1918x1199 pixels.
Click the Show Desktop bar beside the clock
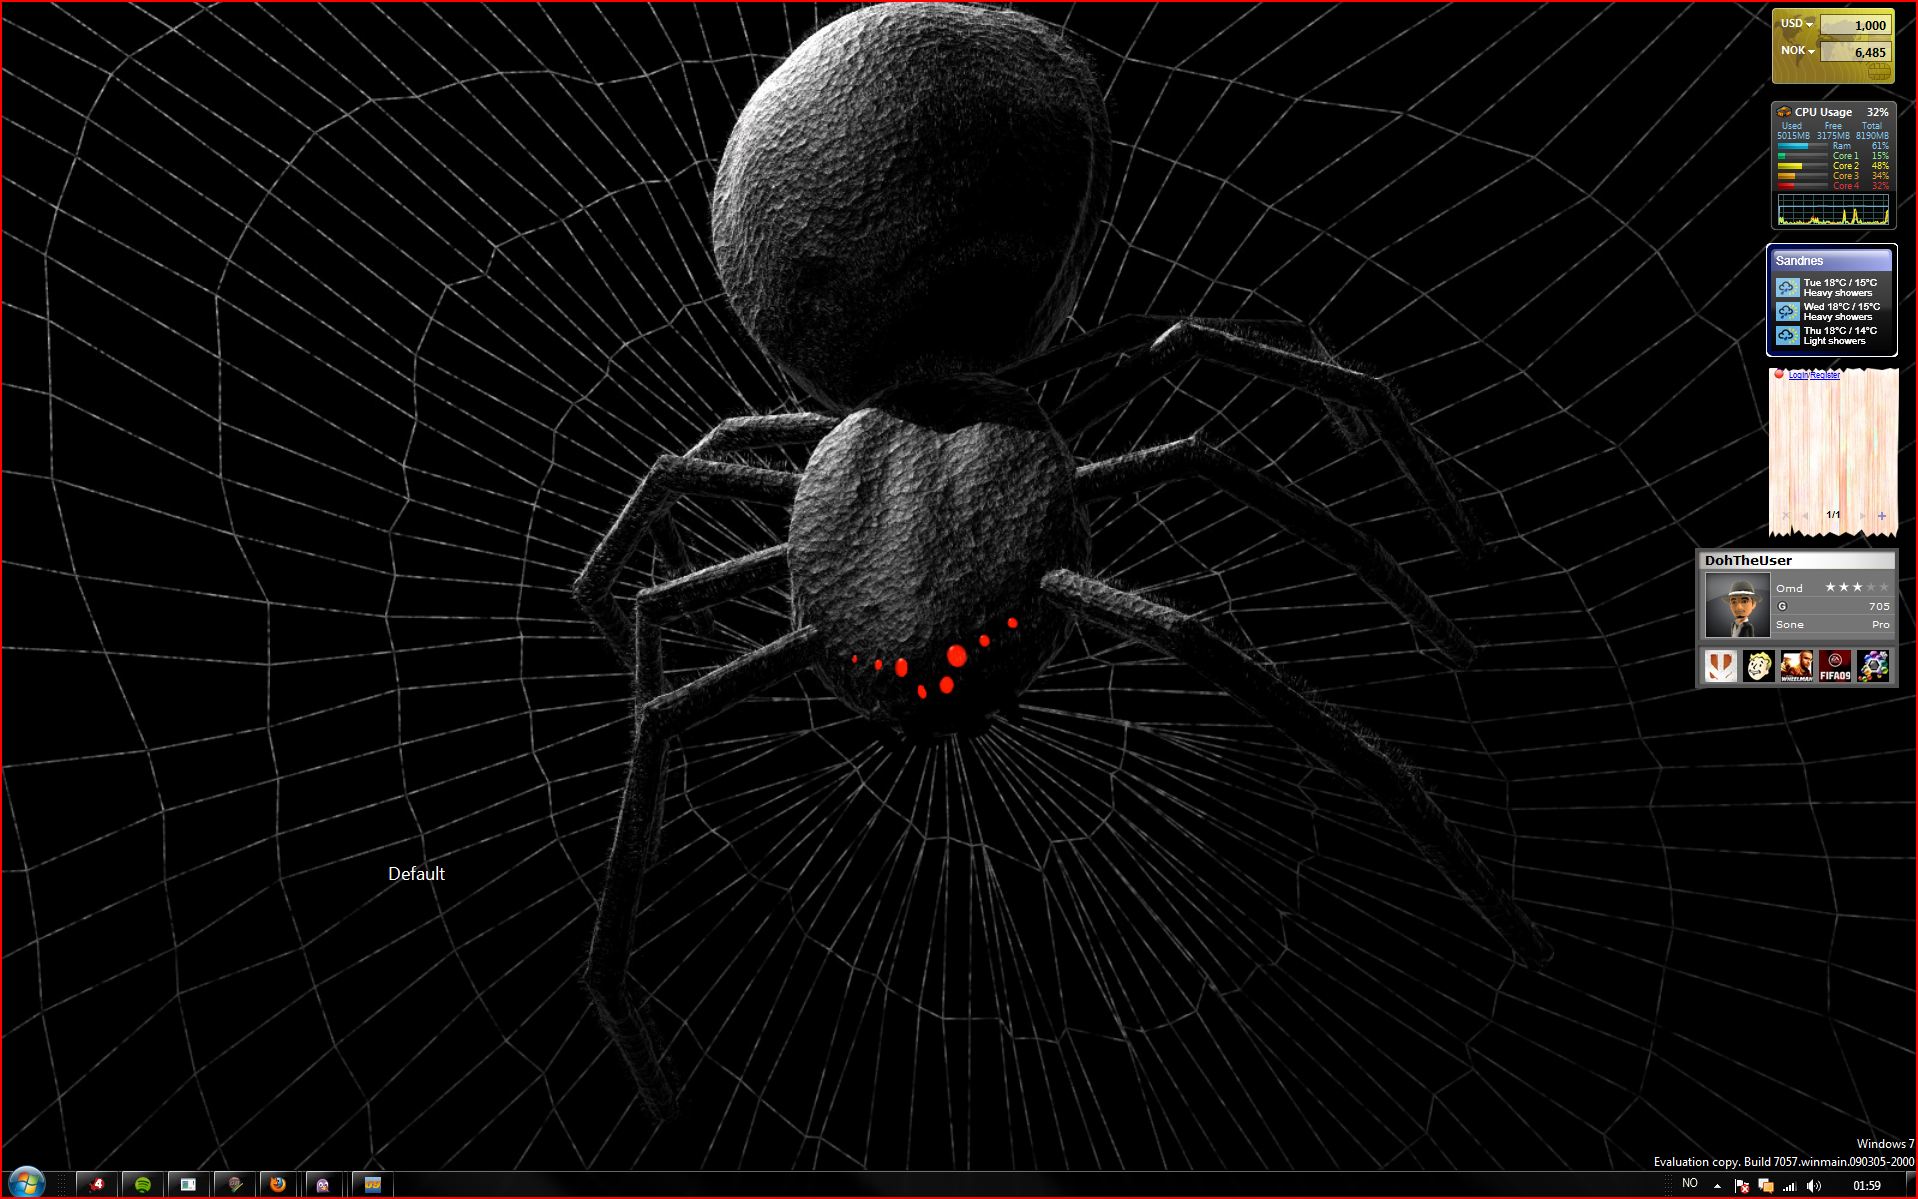point(1910,1185)
